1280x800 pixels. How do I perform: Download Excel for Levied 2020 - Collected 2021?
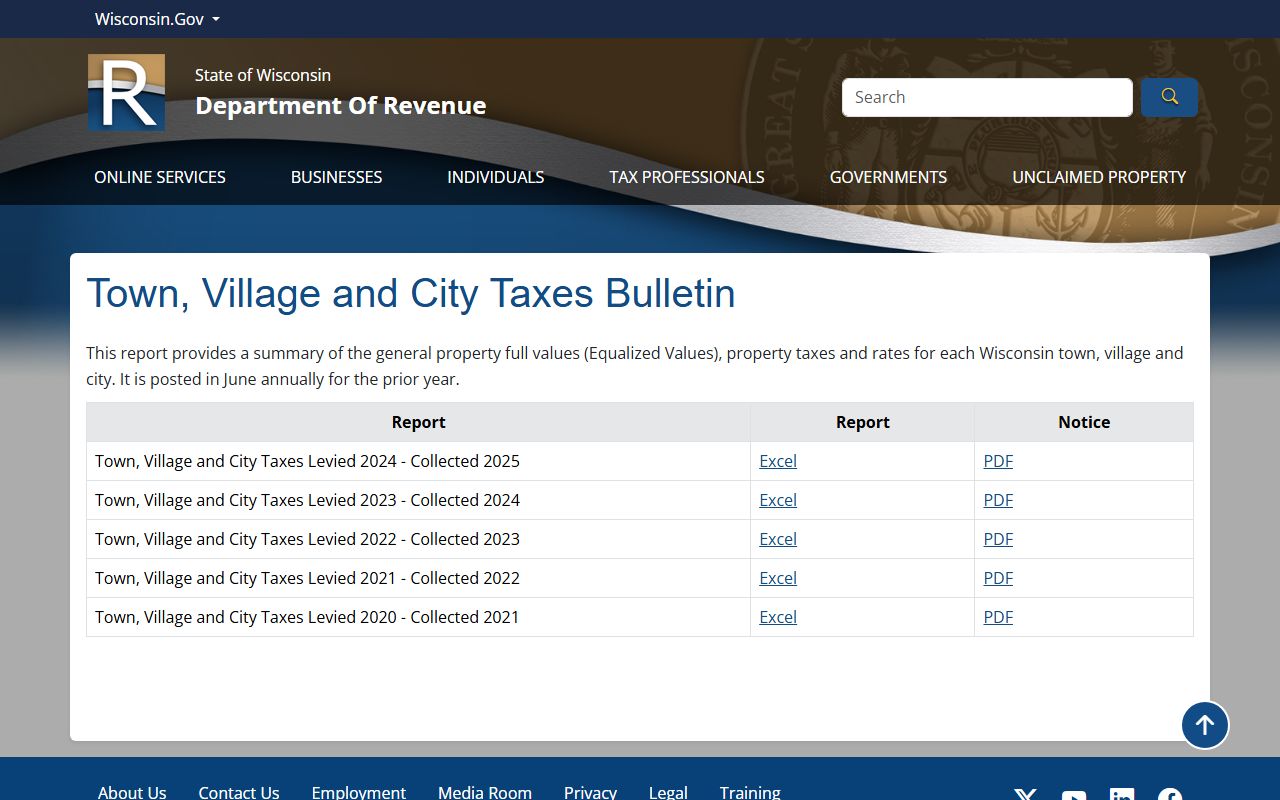click(778, 617)
